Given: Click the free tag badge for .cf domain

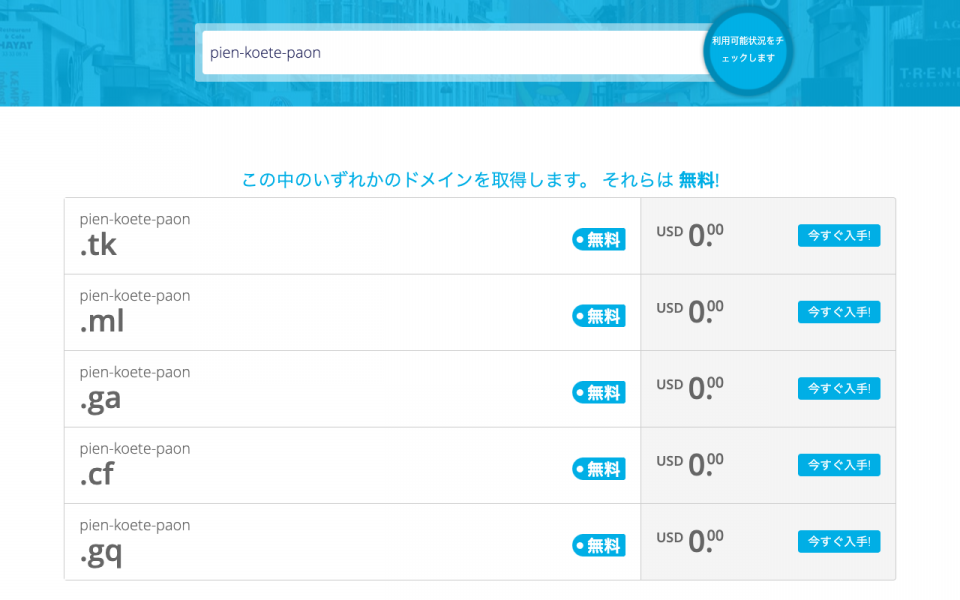Looking at the screenshot, I should point(599,469).
